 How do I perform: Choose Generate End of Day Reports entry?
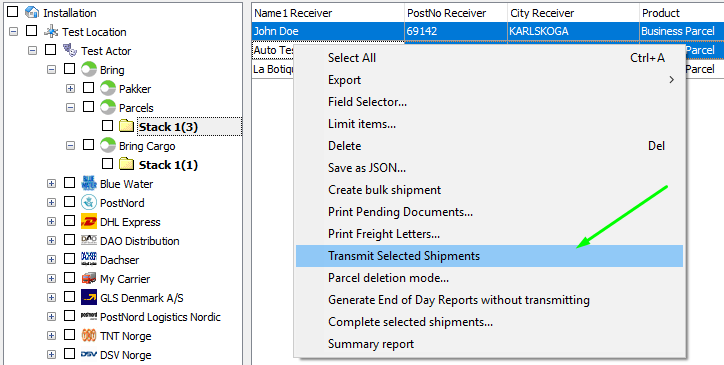click(489, 300)
